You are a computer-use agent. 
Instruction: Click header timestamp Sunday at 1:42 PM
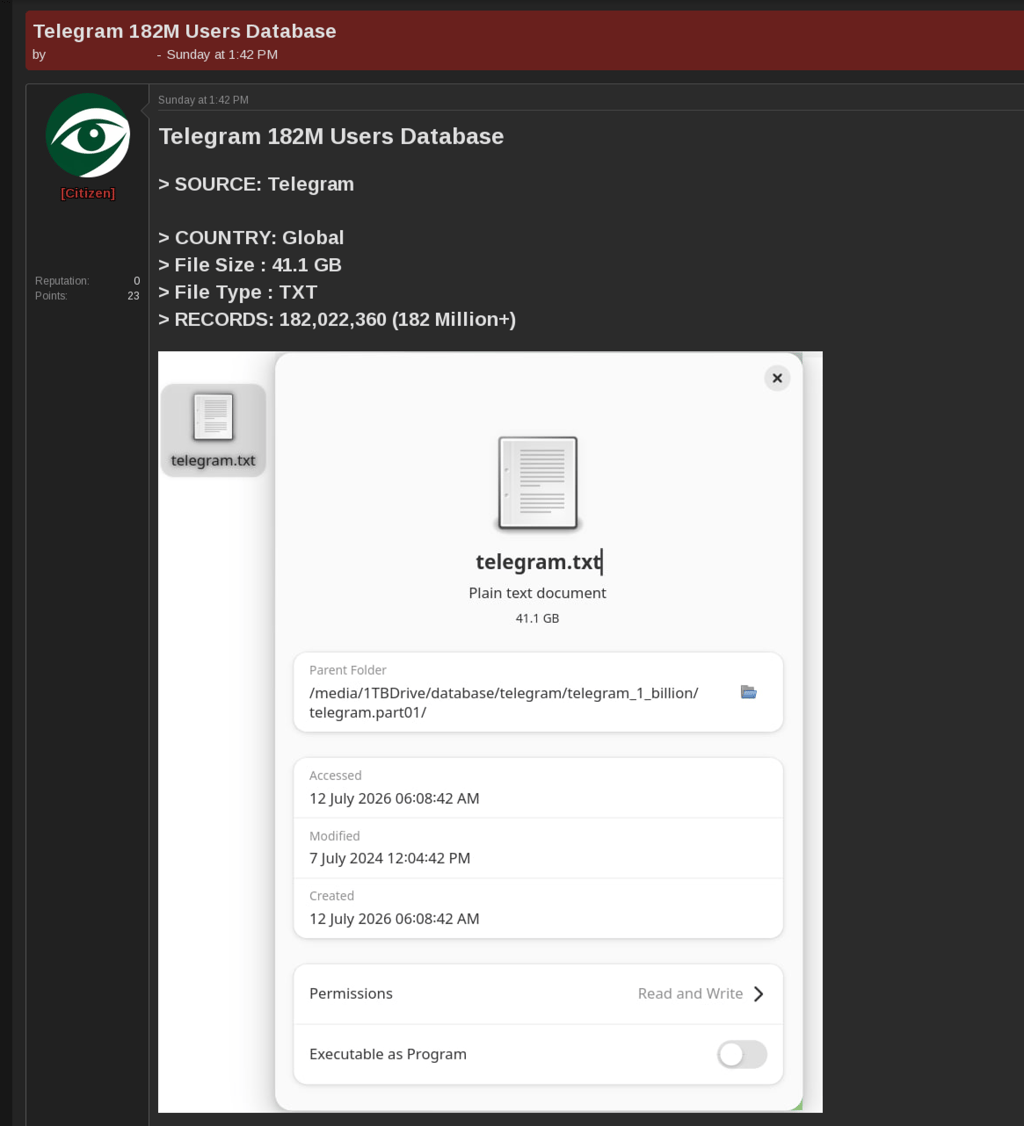pyautogui.click(x=222, y=55)
